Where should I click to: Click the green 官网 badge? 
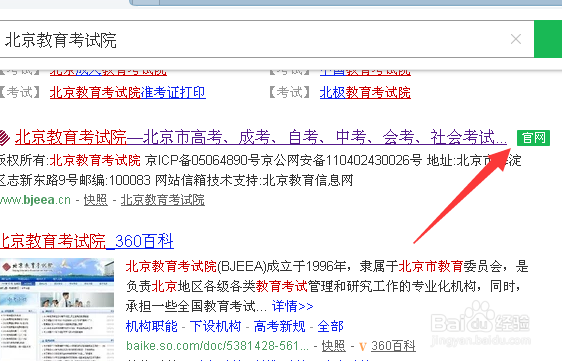[533, 138]
